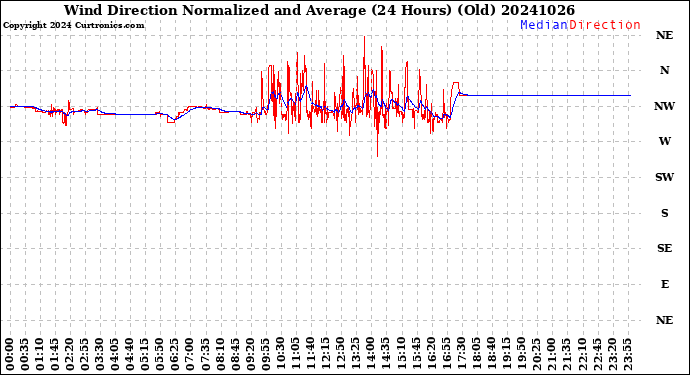The image size is (690, 375).
Task: Click the '00:00' time label
Action: (10, 354)
